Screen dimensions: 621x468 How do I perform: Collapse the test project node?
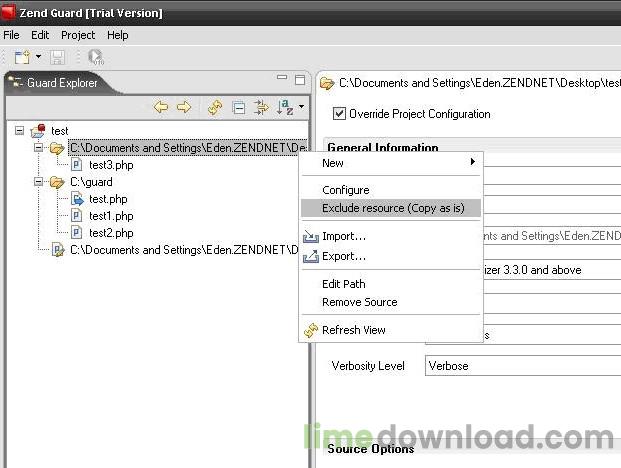pyautogui.click(x=19, y=130)
